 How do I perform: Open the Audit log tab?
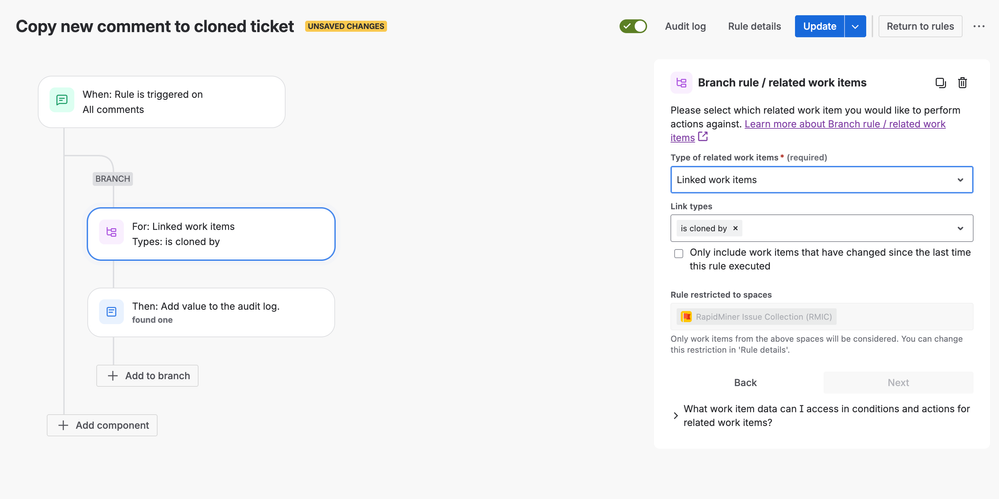coord(685,26)
